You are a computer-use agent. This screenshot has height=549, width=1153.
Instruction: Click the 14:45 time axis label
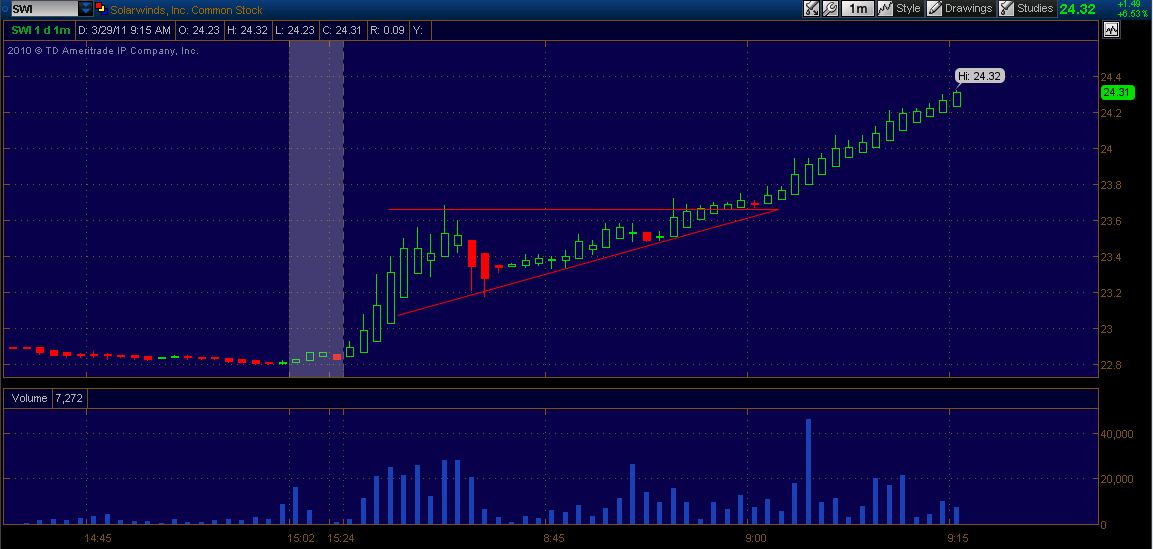[98, 538]
